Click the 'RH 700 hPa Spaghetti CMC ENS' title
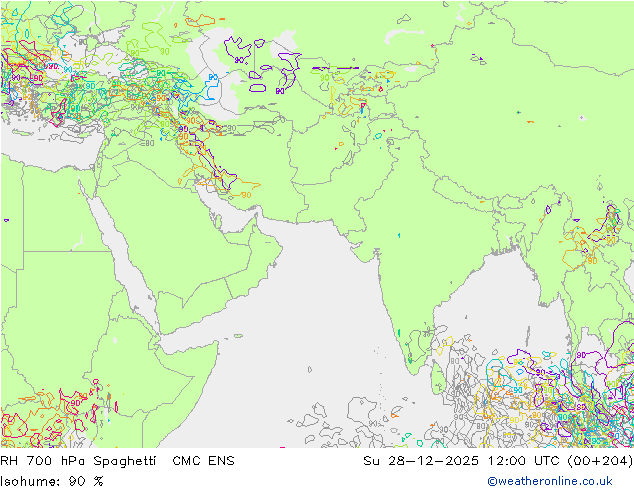The image size is (634, 490). coord(117,461)
